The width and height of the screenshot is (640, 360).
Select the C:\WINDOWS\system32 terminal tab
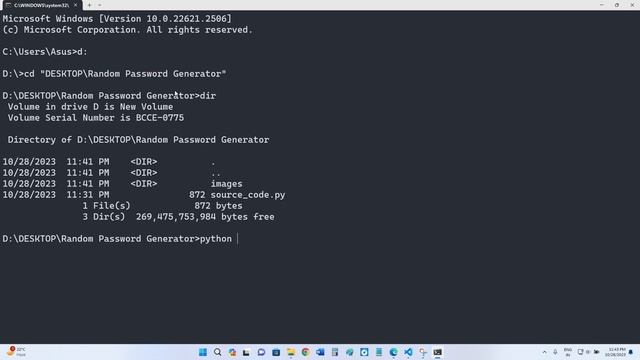point(41,5)
